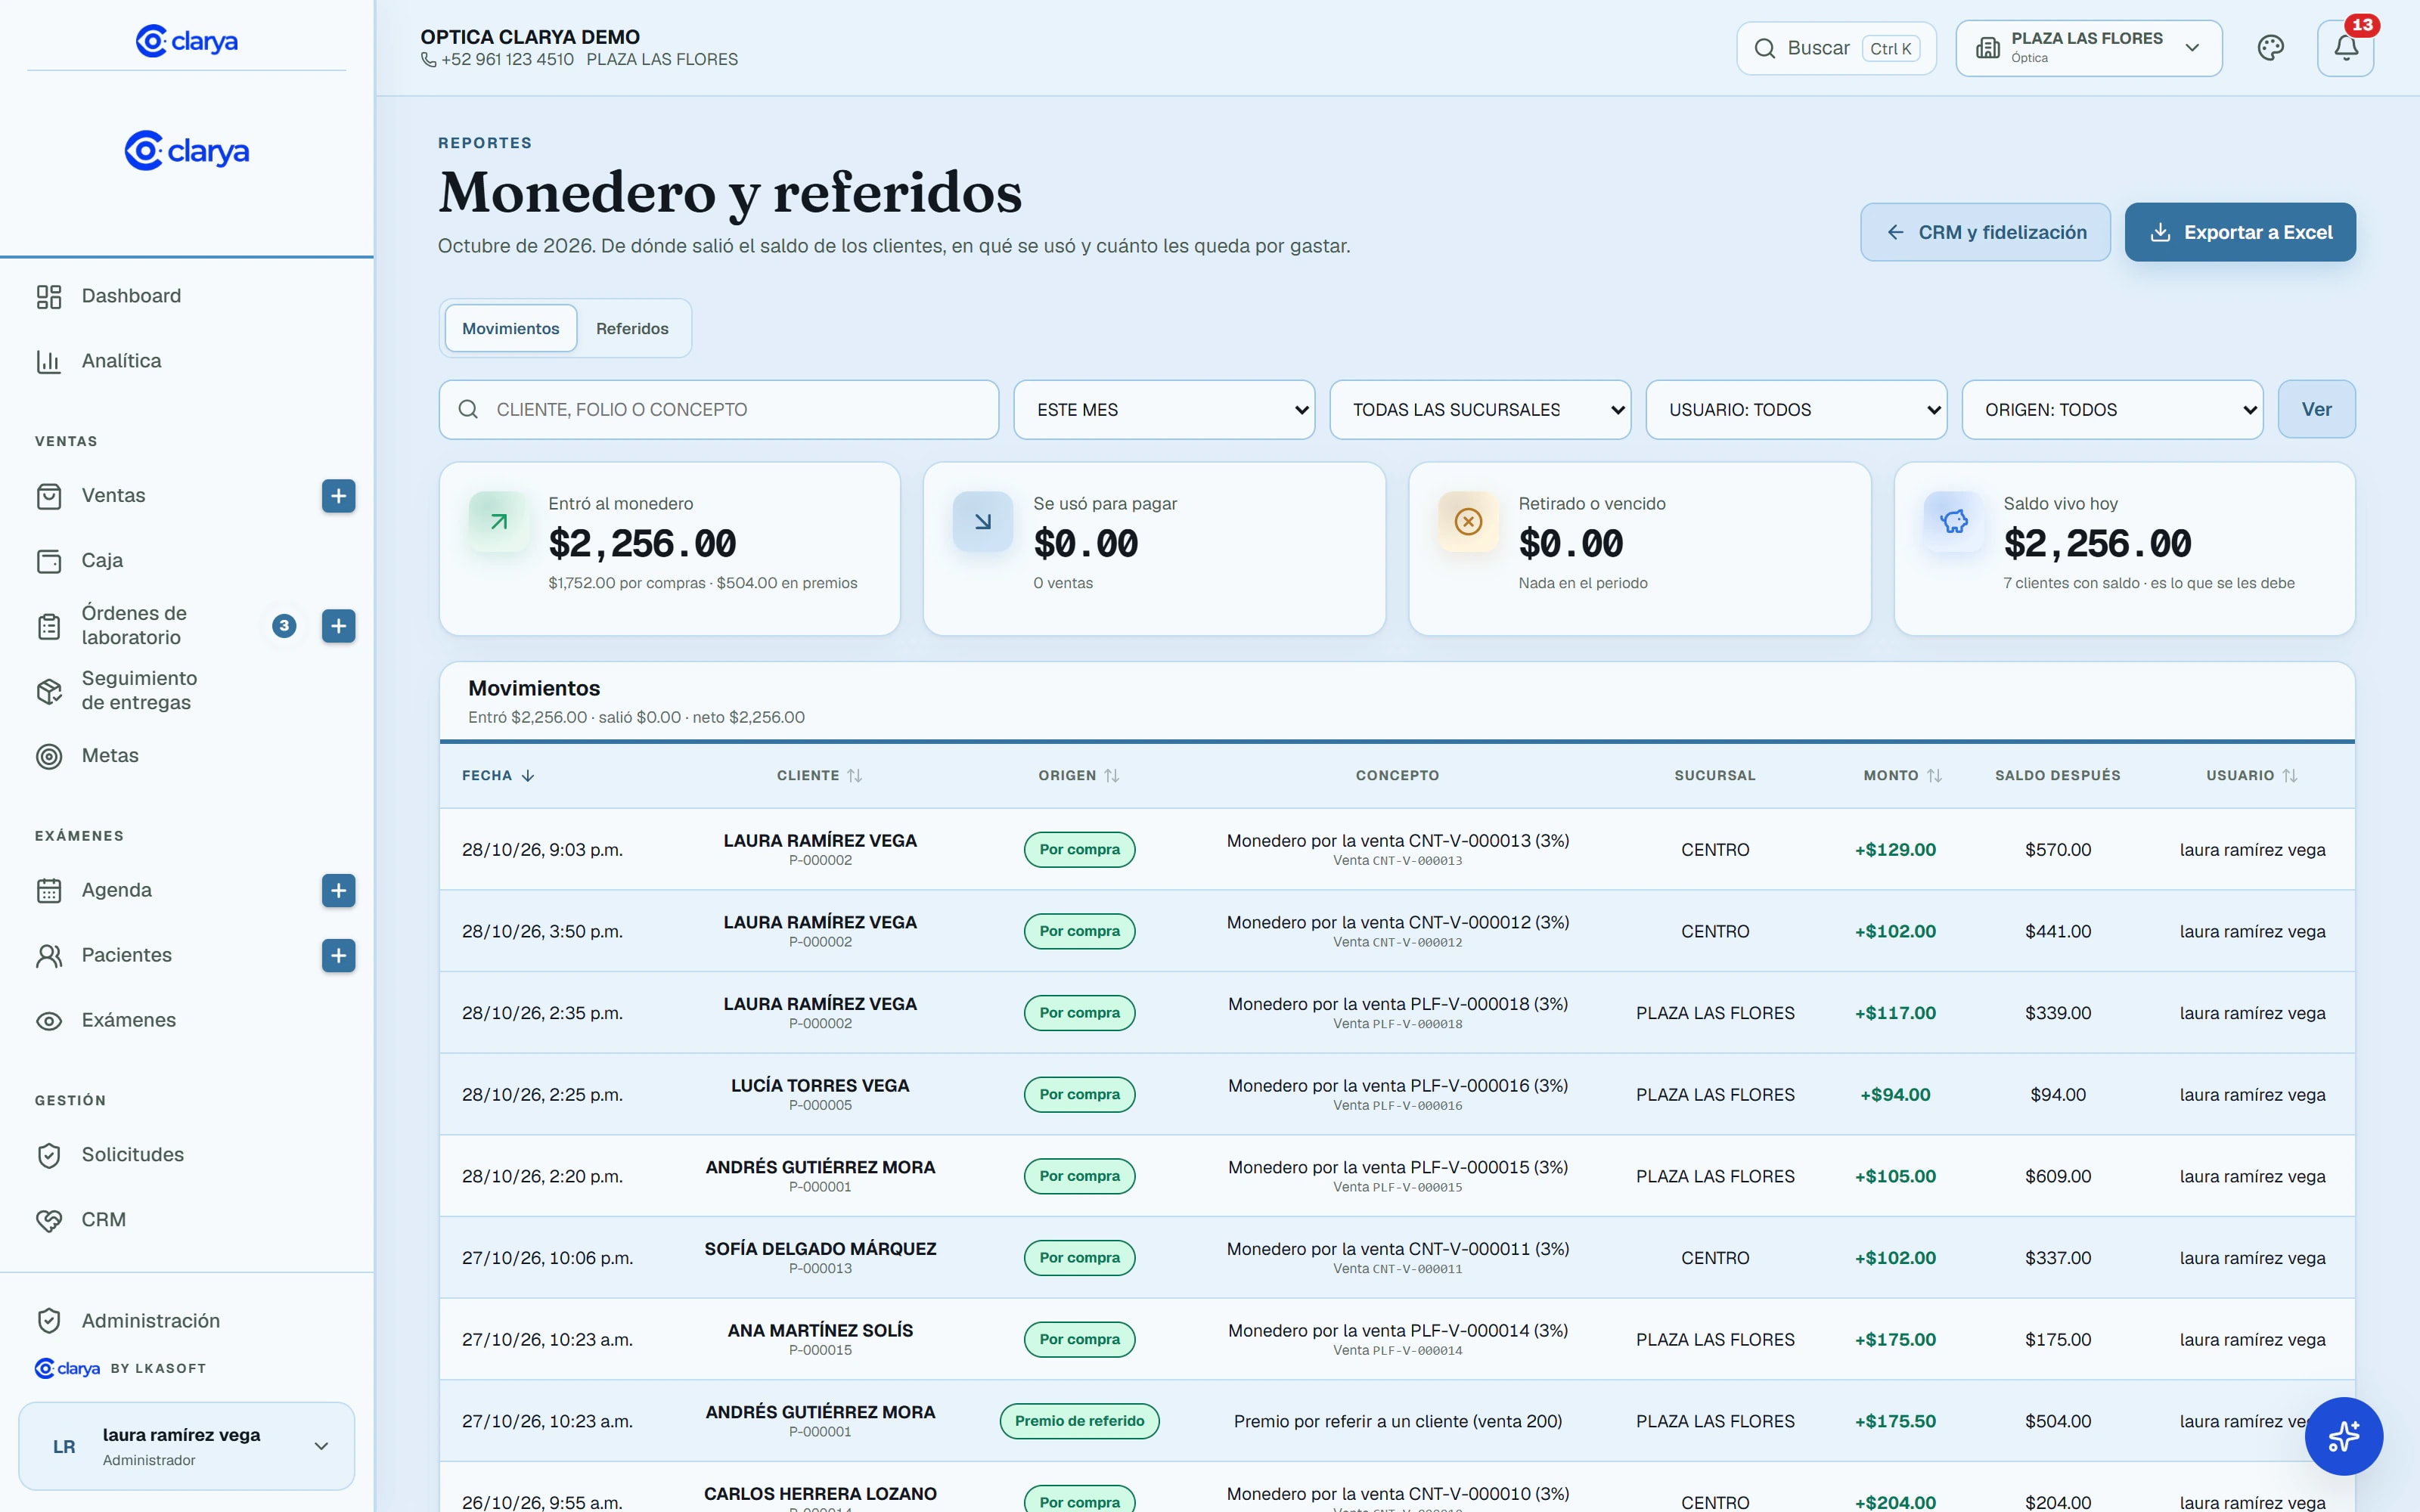Add patient using Pacientes plus icon
The width and height of the screenshot is (2420, 1512).
click(338, 955)
